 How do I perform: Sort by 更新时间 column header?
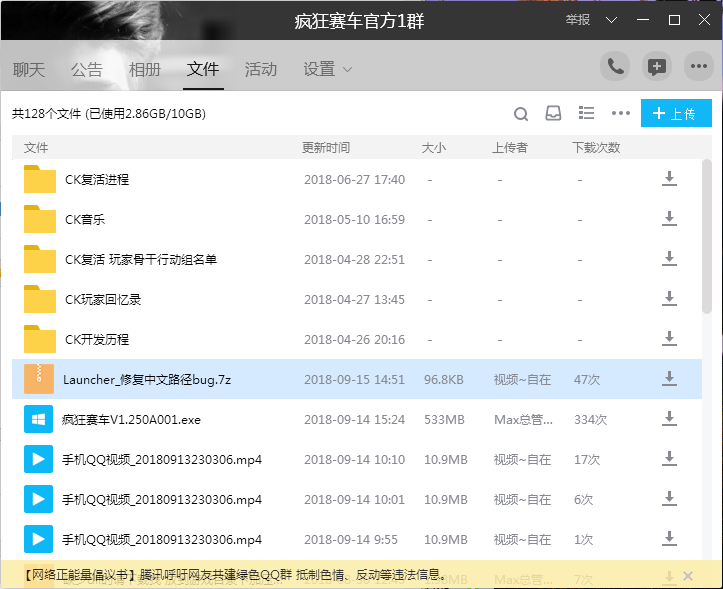point(326,148)
